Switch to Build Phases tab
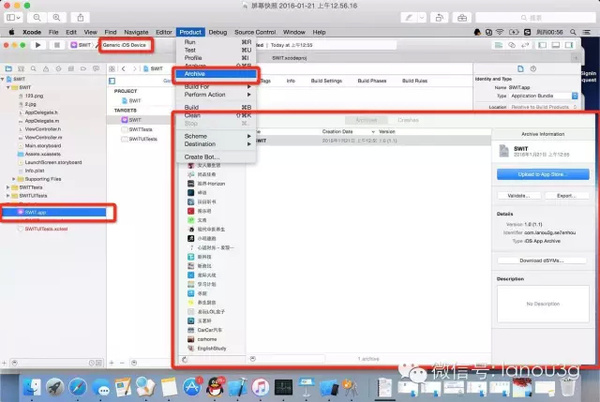Screen dimensions: 600x402 pos(372,81)
